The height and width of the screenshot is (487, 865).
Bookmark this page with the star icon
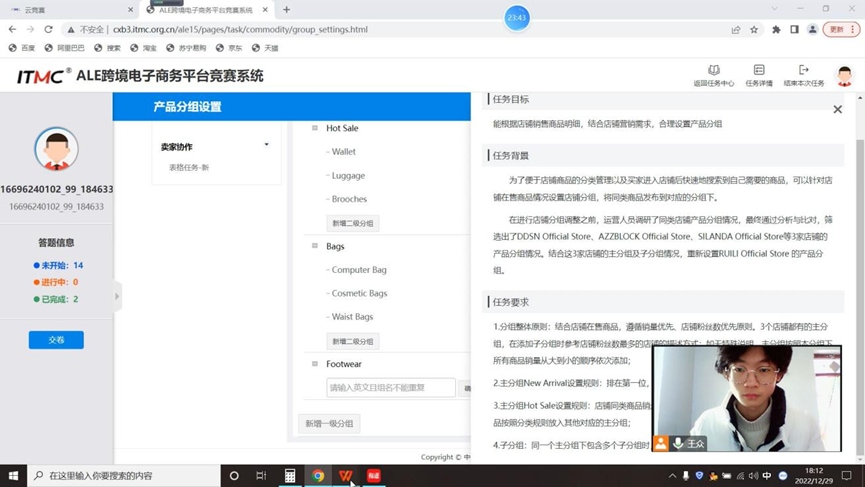754,30
